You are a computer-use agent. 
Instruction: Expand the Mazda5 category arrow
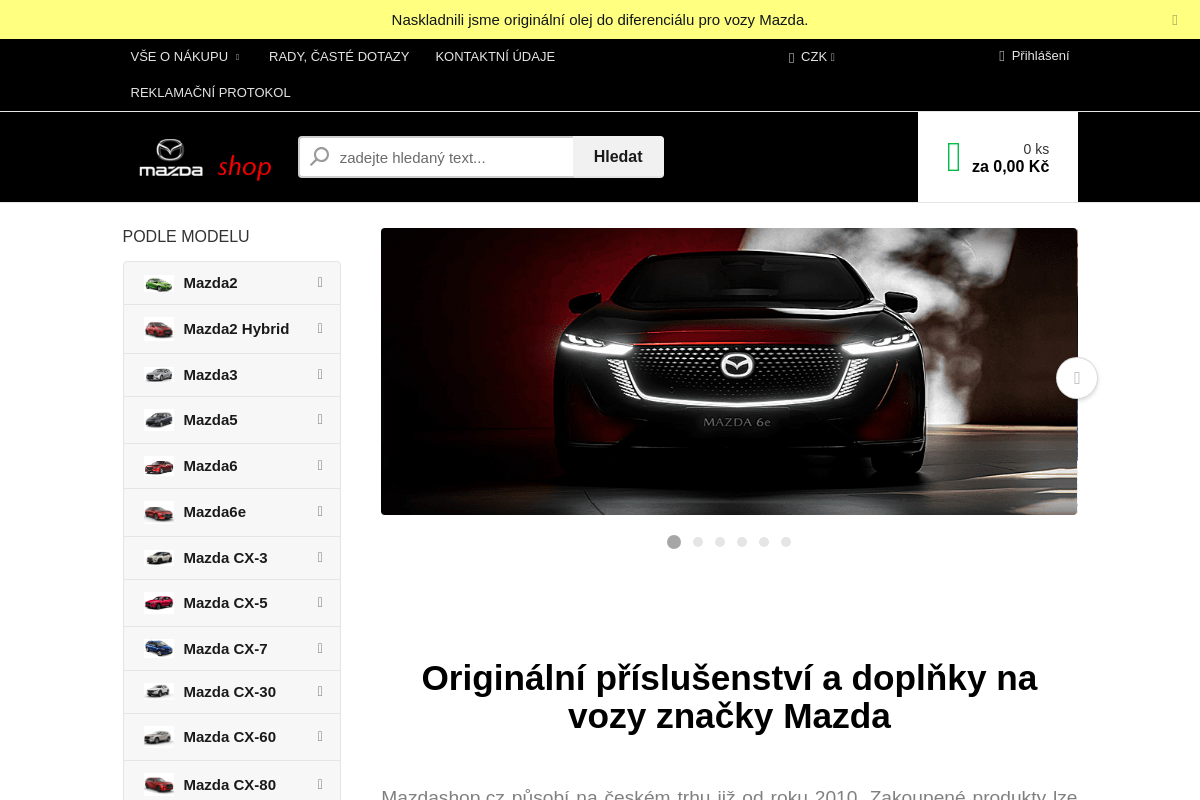point(320,419)
